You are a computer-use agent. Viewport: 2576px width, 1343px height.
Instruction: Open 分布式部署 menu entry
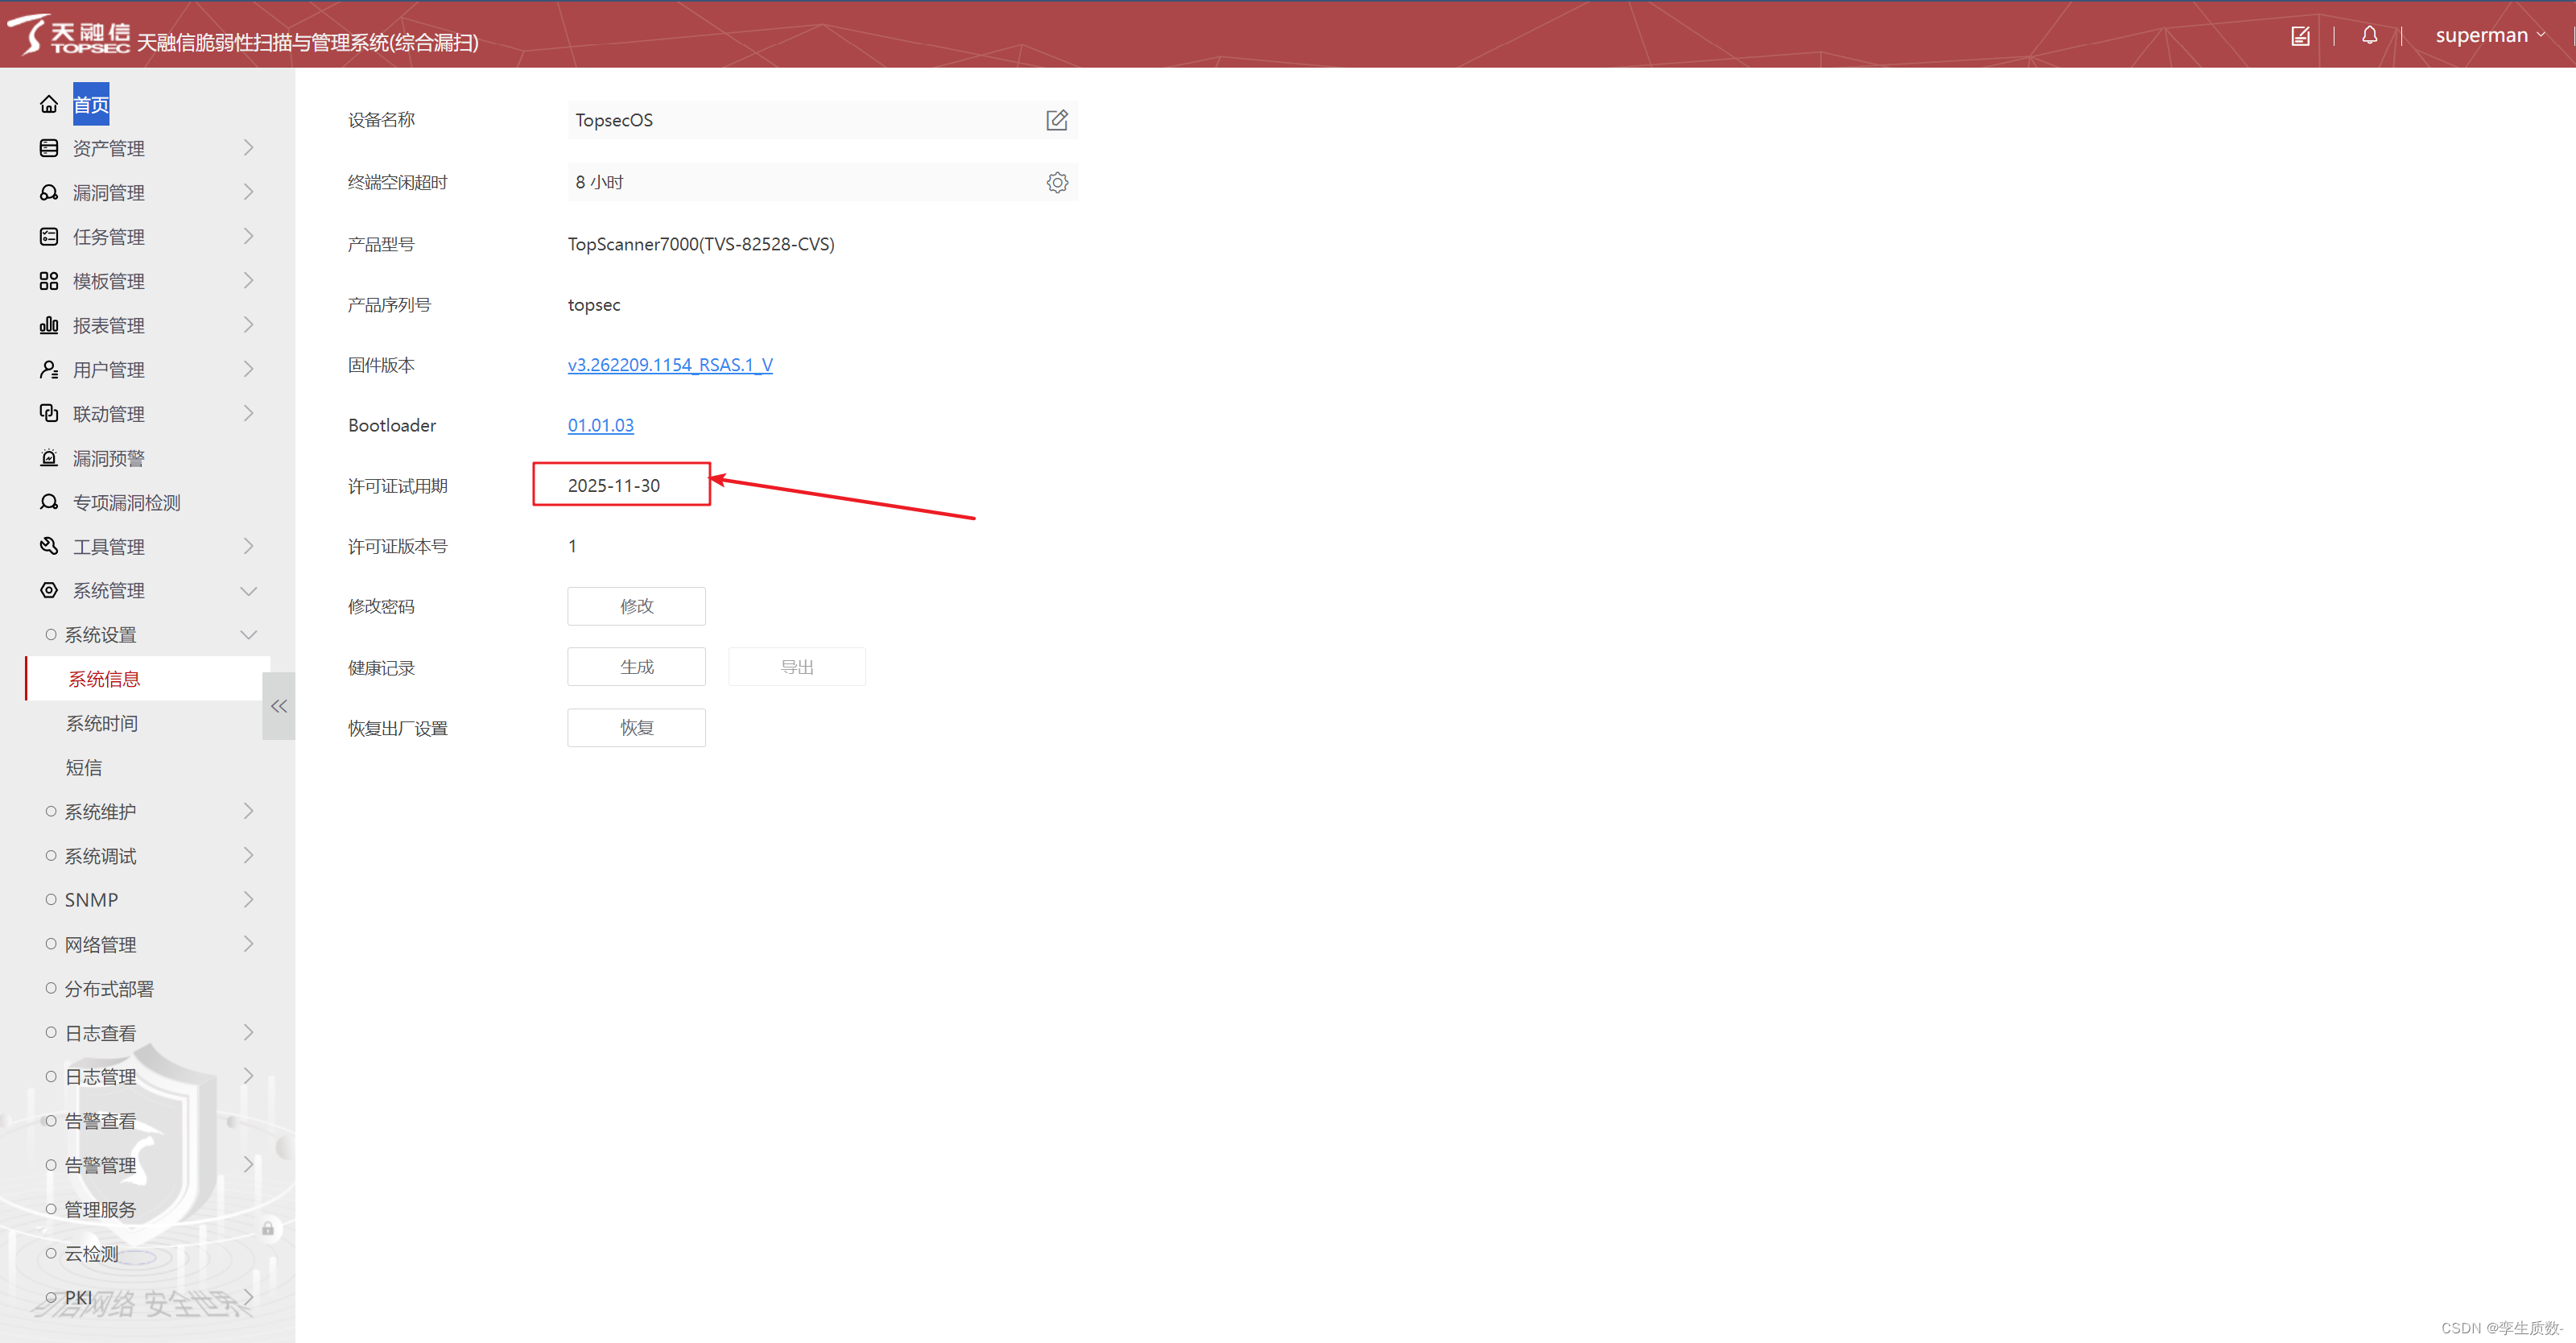(x=109, y=988)
